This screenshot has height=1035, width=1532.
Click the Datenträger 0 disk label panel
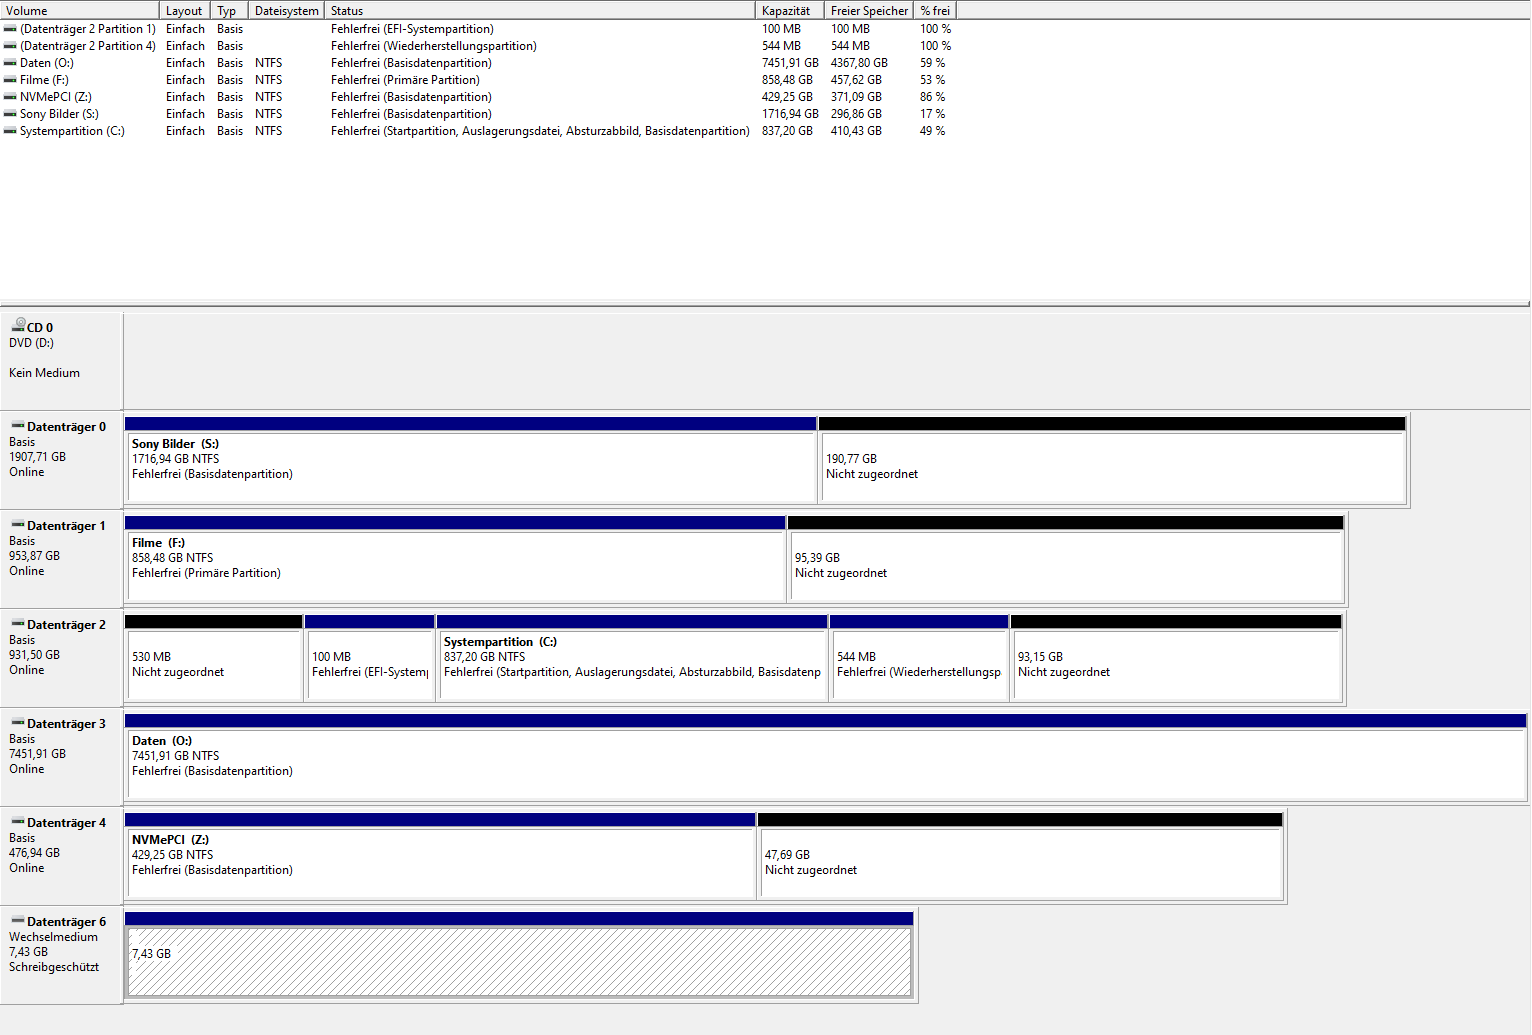(61, 459)
